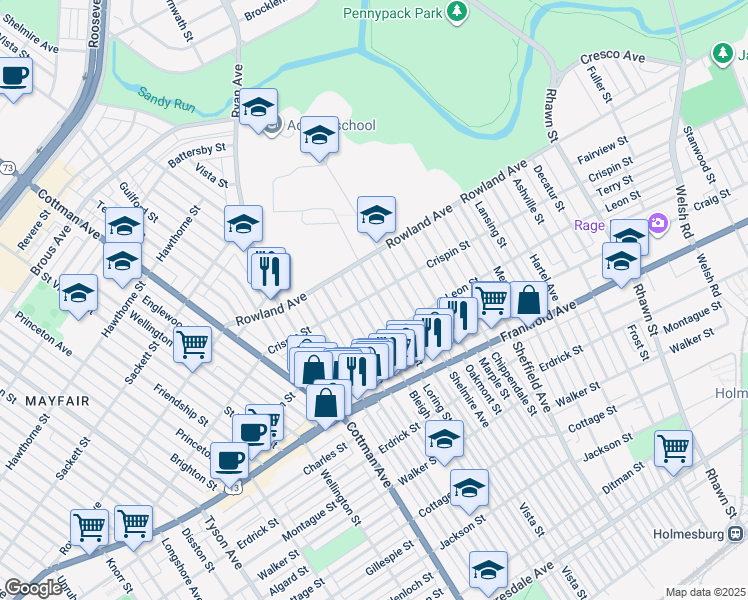Select the school marker near Torresdale Ave
The width and height of the screenshot is (748, 600).
(x=488, y=571)
